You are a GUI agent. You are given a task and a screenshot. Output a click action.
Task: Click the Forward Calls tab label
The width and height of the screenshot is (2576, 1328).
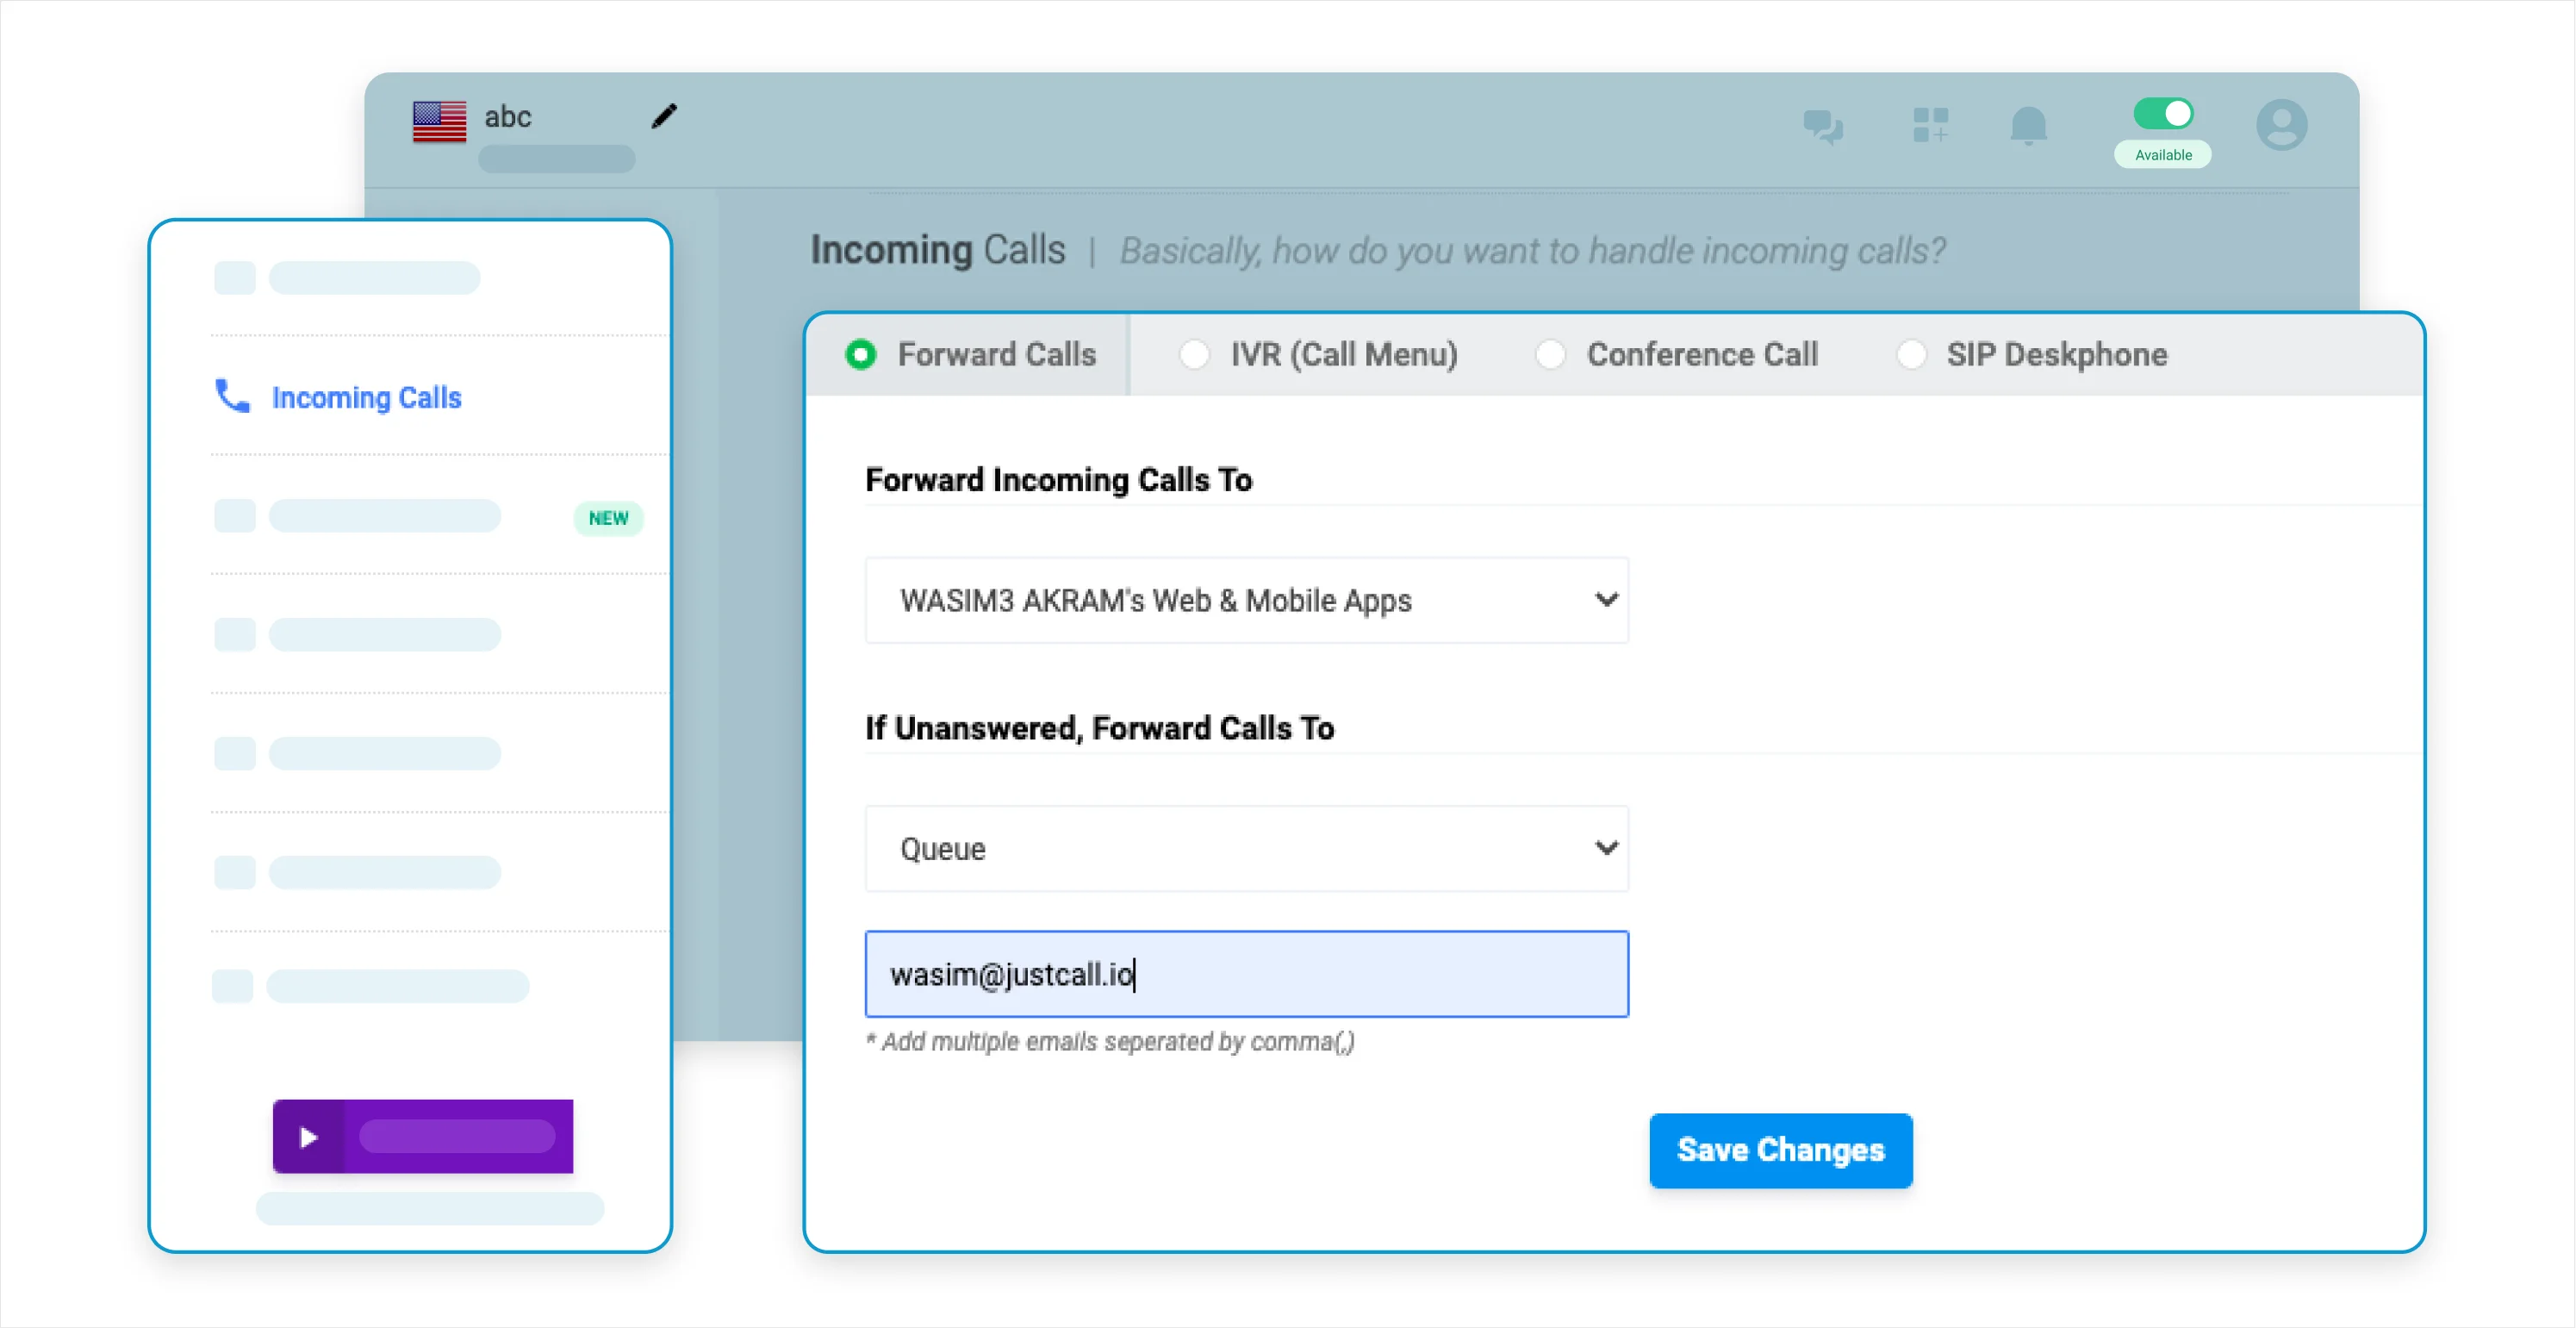point(996,355)
